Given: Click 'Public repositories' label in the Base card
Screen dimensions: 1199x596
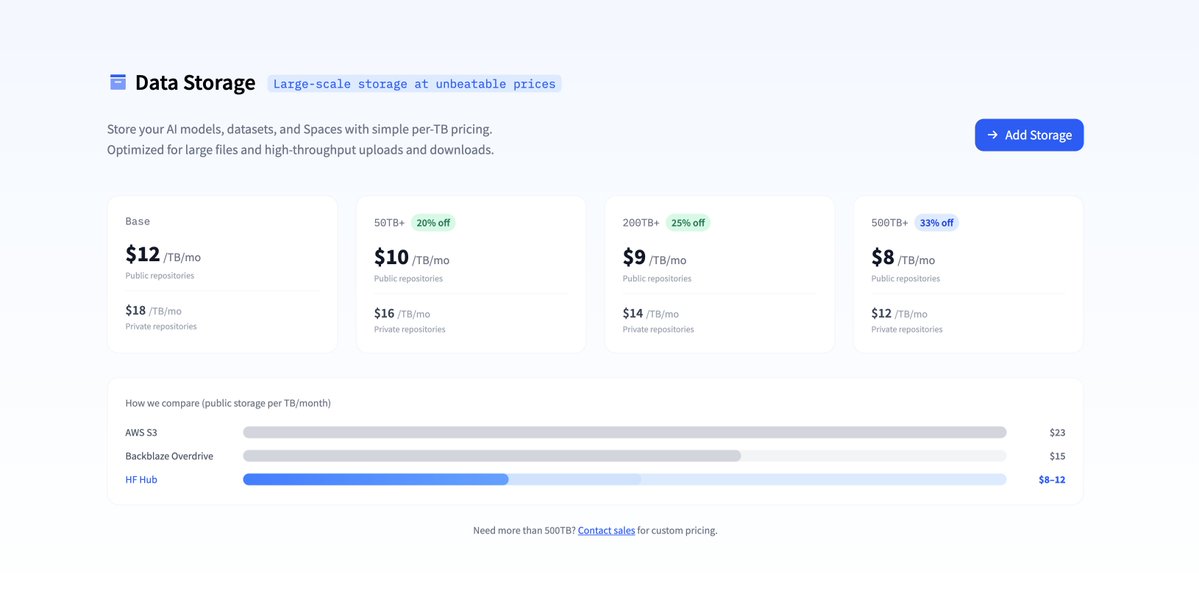Looking at the screenshot, I should 160,275.
